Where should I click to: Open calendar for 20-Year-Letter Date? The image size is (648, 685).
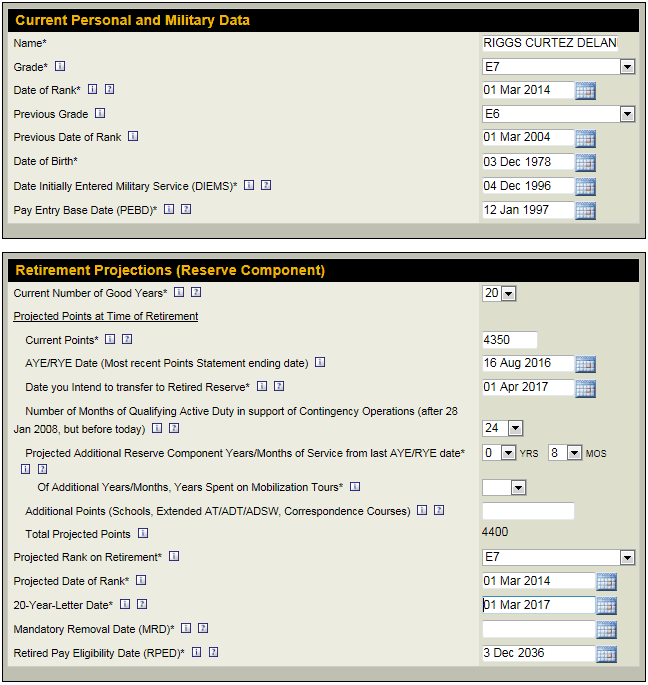pos(606,606)
